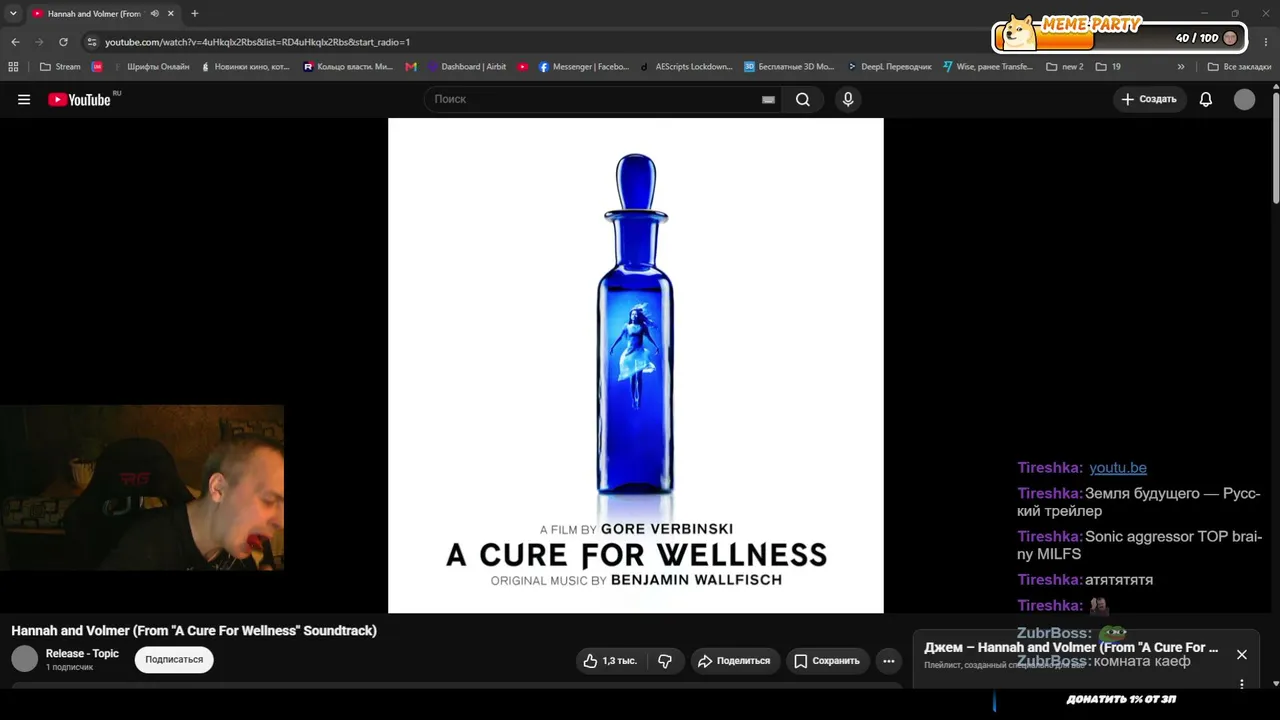Open the Wise bookmark

click(988, 67)
